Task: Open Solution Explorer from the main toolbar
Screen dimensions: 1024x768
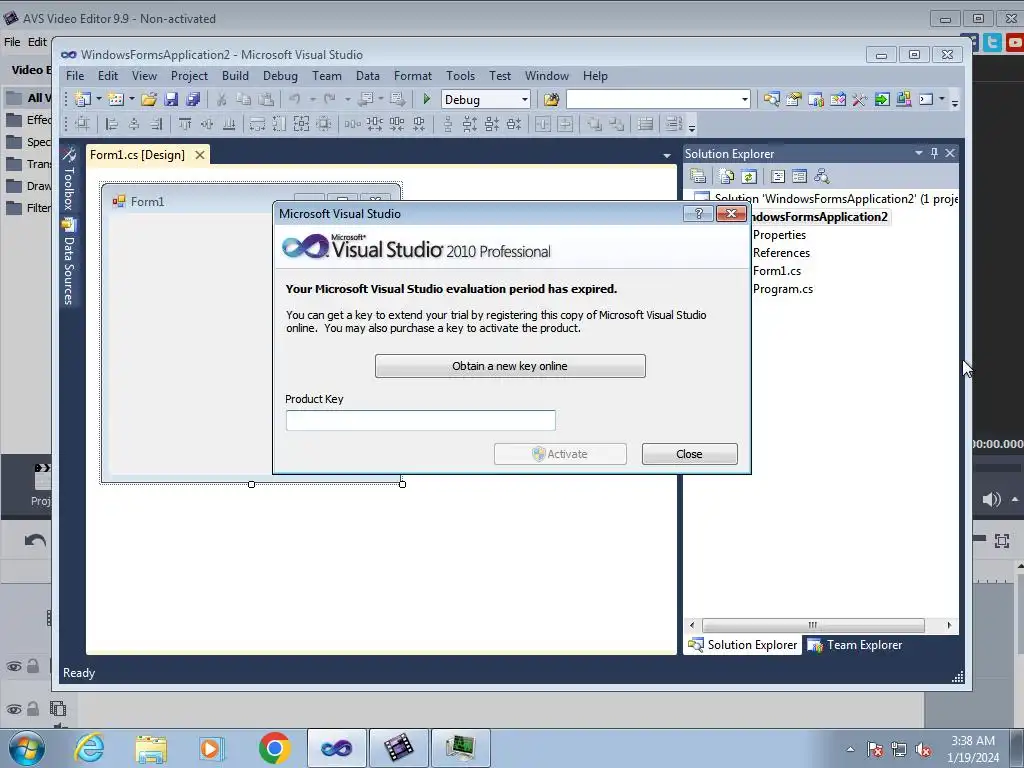Action: click(x=771, y=99)
